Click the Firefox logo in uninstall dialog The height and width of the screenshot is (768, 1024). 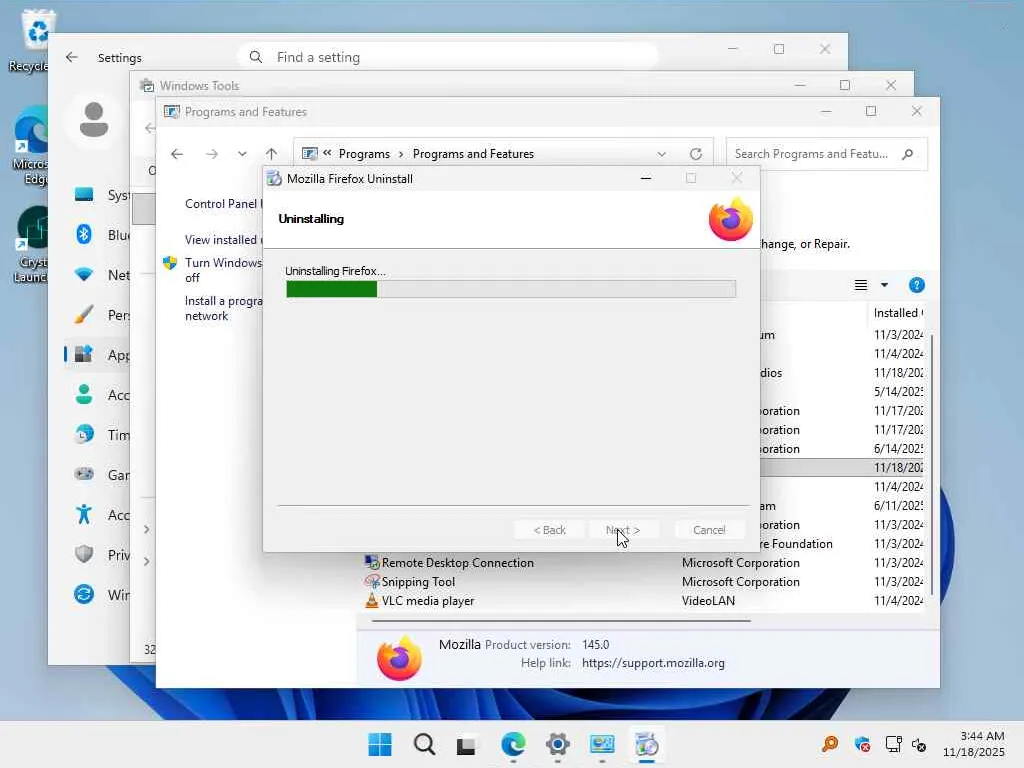tap(730, 219)
